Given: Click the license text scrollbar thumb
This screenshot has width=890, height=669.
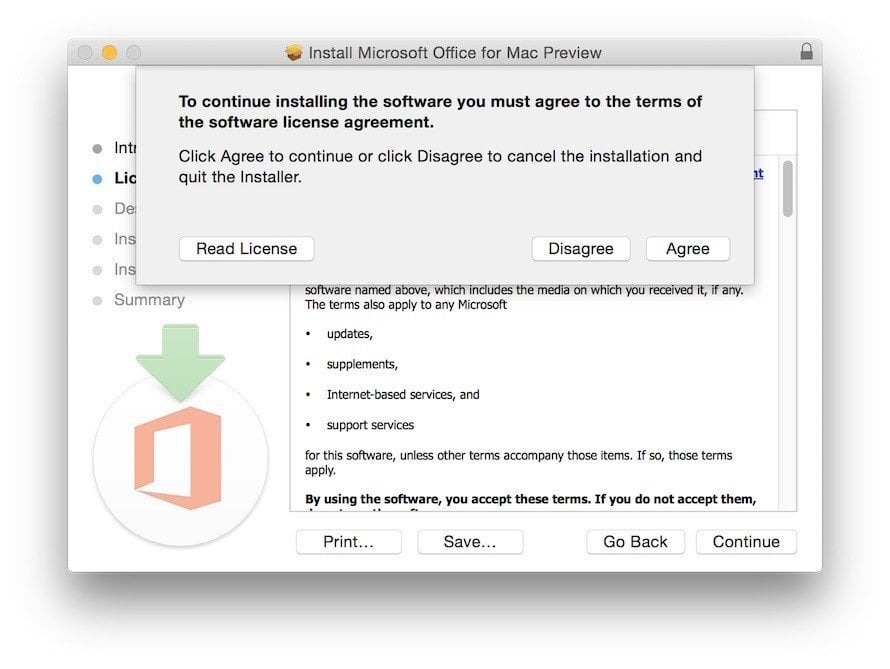Looking at the screenshot, I should tap(787, 189).
